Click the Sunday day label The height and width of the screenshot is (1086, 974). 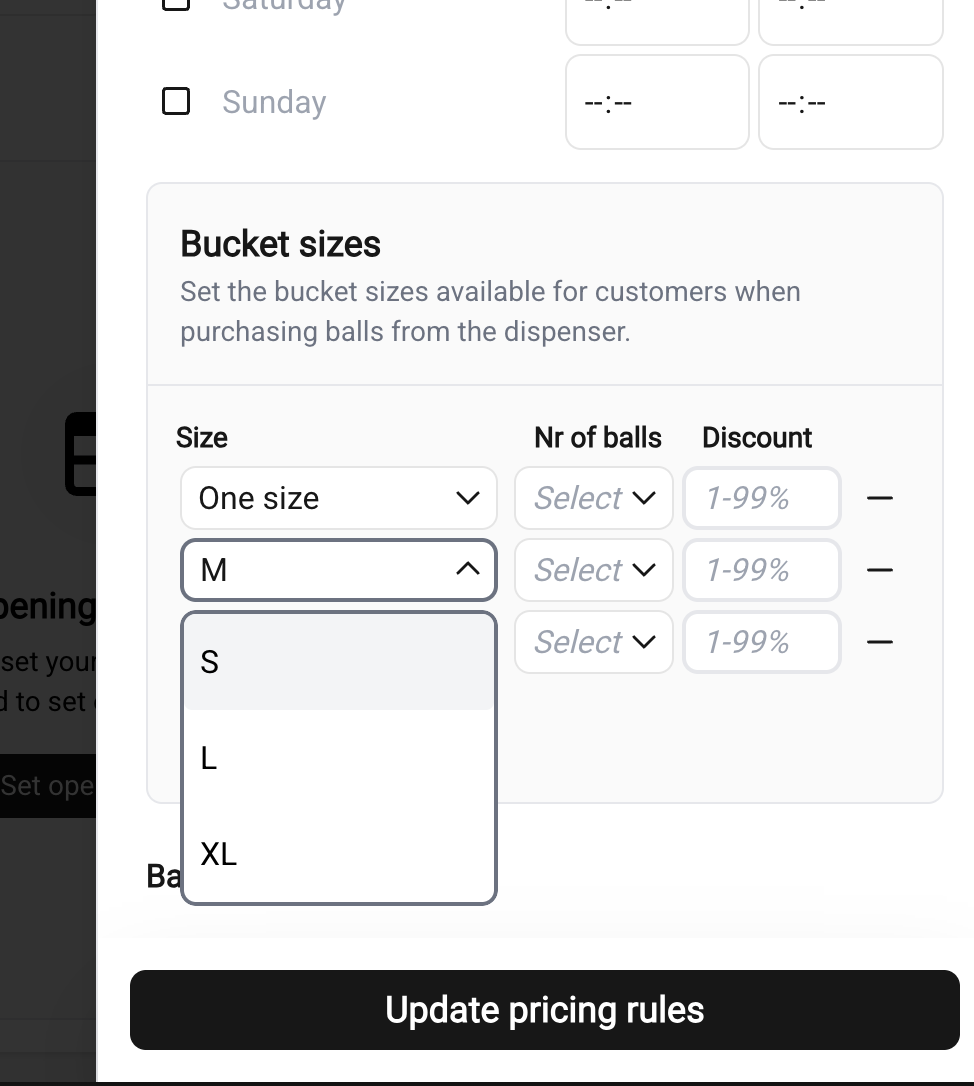[x=274, y=102]
